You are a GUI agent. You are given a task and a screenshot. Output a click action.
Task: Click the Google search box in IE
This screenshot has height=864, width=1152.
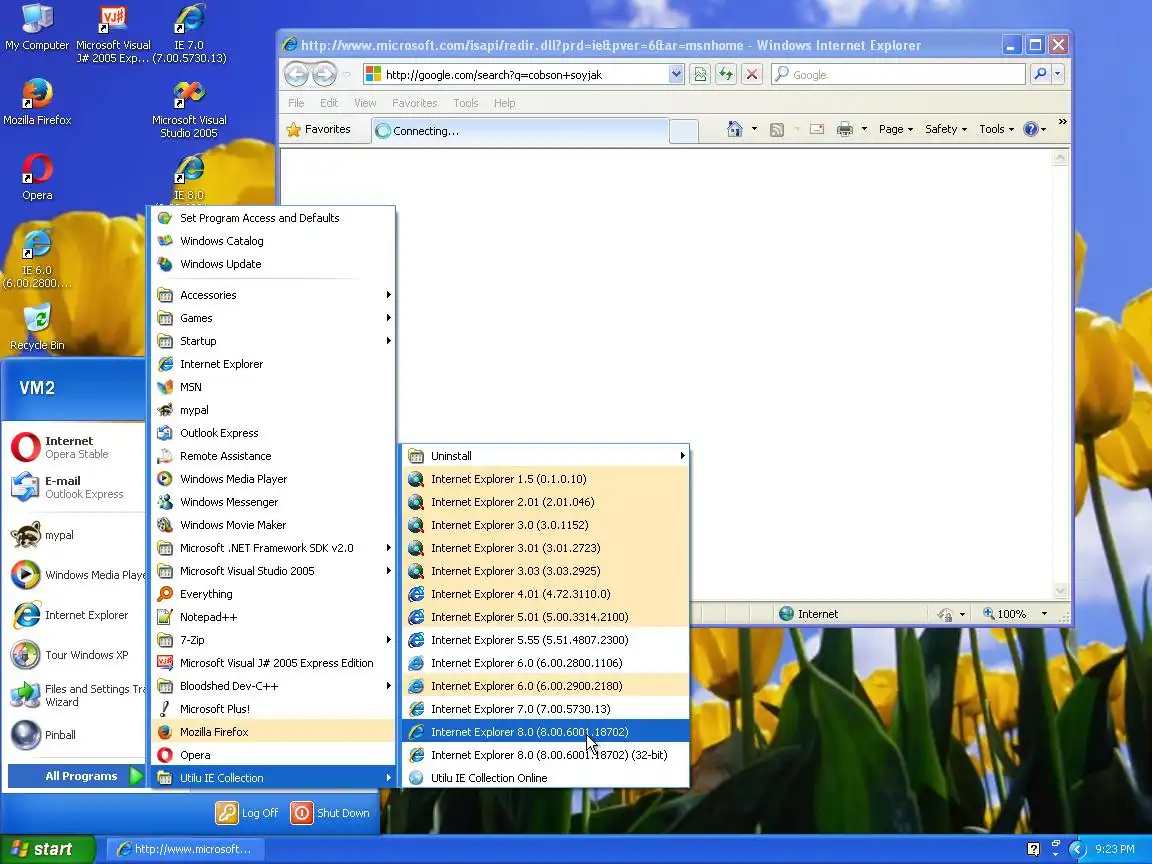point(898,74)
